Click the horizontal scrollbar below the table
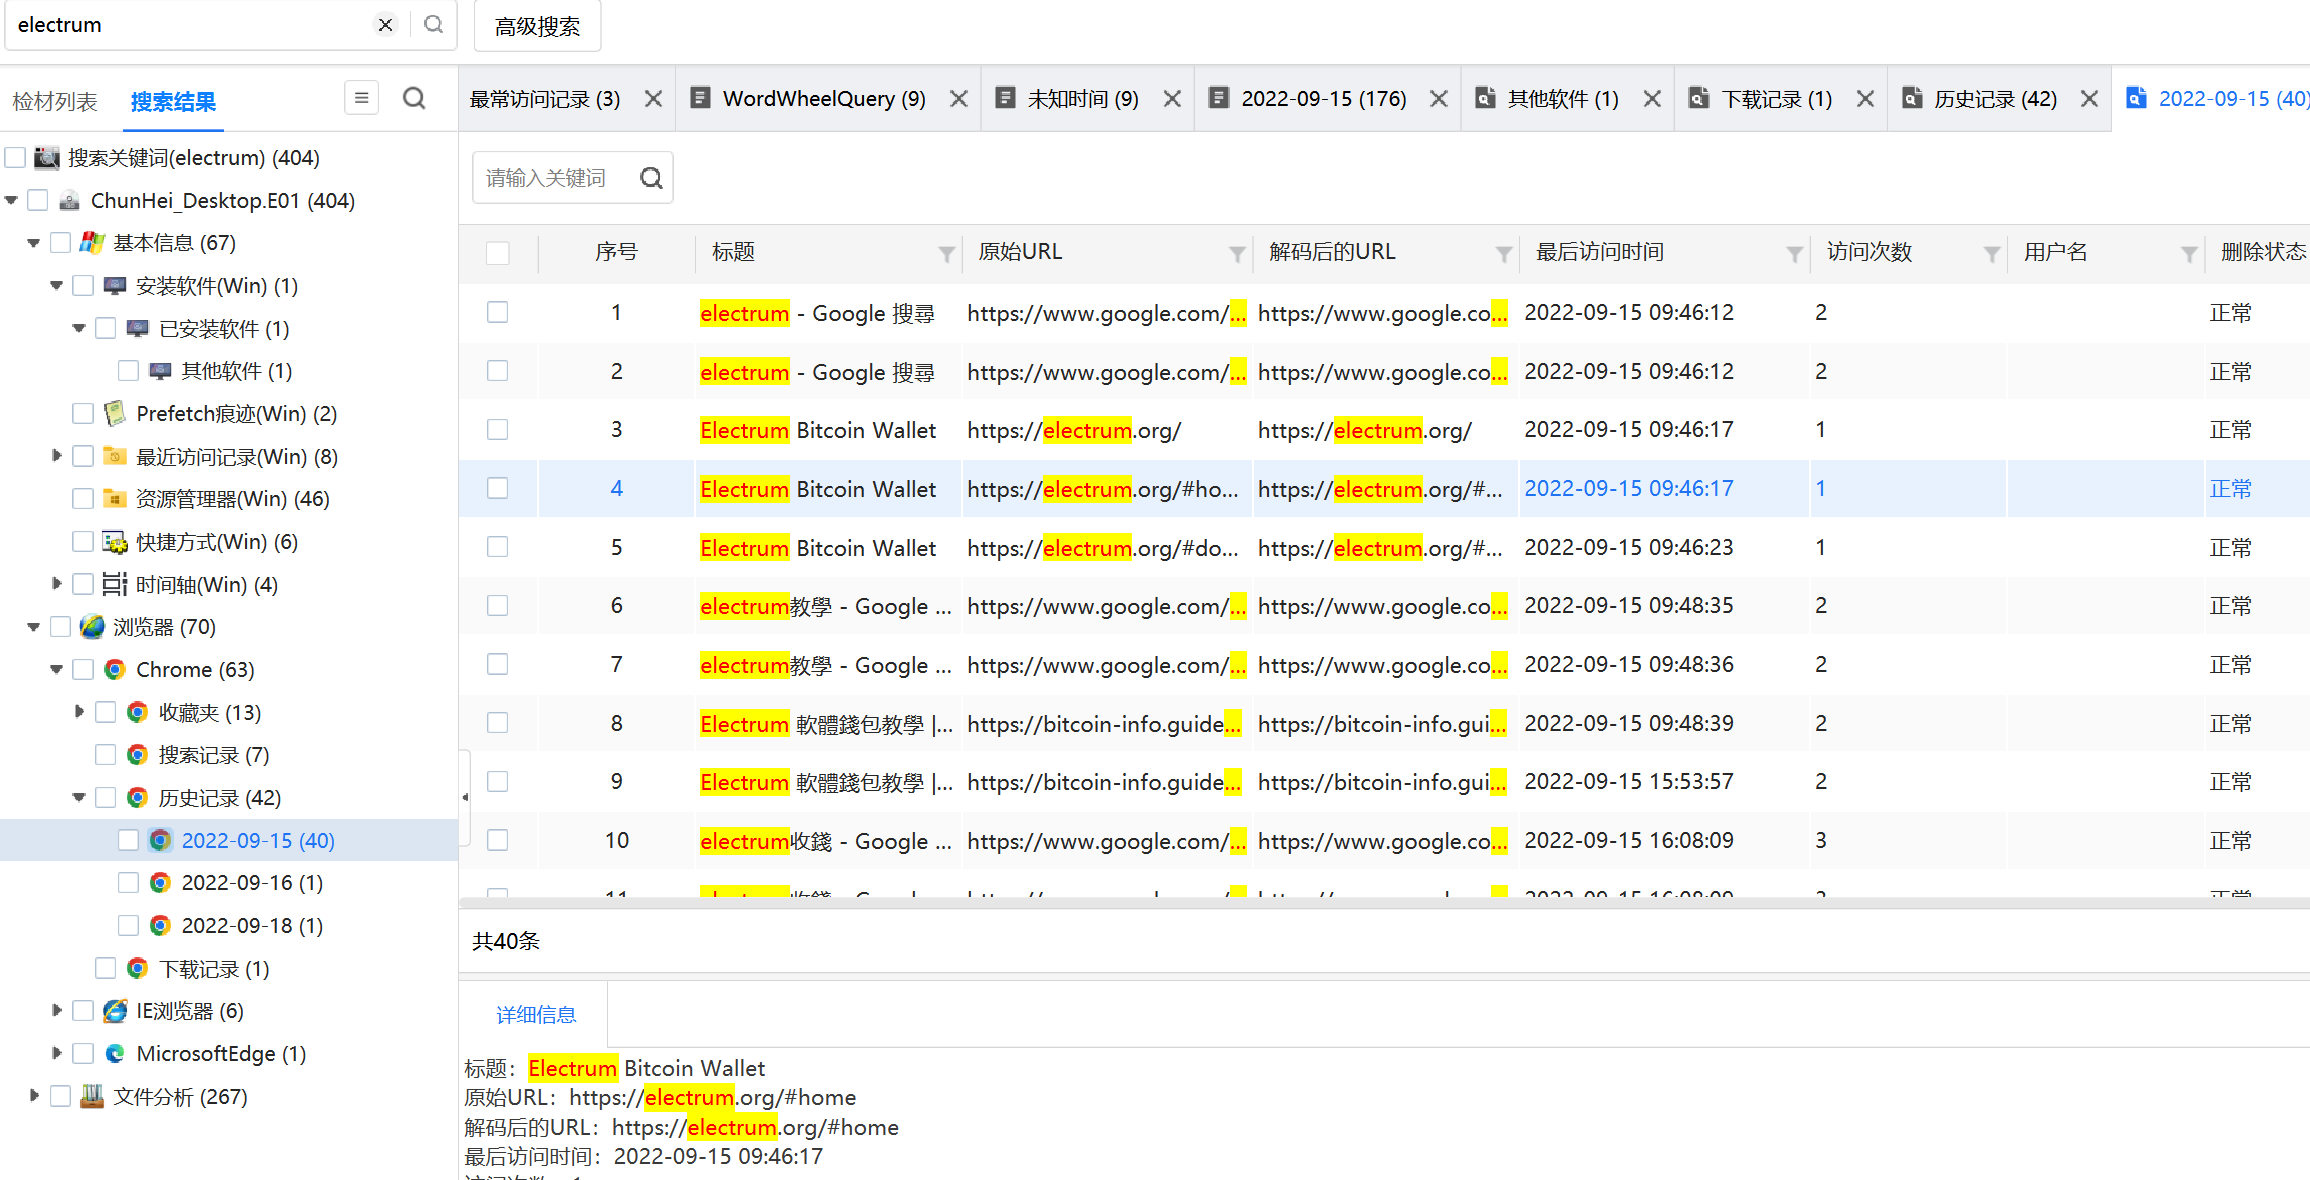Image resolution: width=2310 pixels, height=1180 pixels. coord(1384,903)
